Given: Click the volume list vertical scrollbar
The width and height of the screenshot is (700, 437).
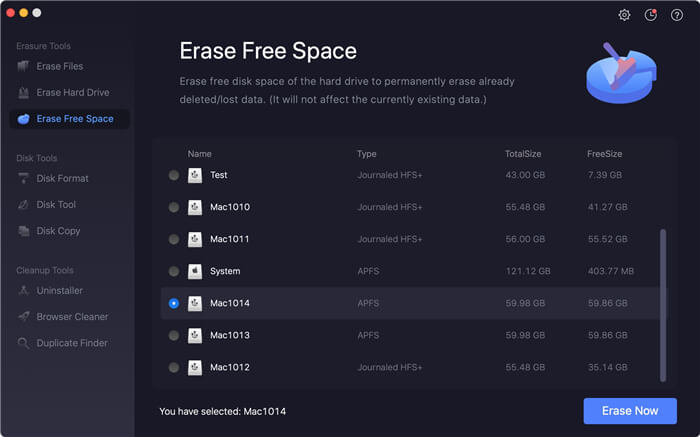Looking at the screenshot, I should pos(663,305).
